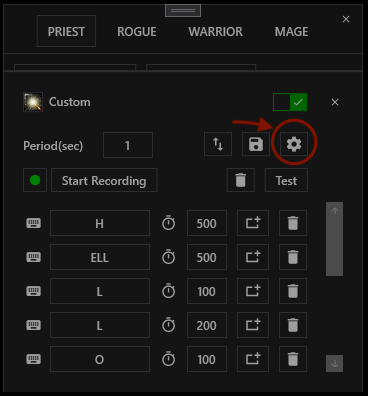368x396 pixels.
Task: Click the keyboard icon on the ELL row
Action: click(34, 257)
